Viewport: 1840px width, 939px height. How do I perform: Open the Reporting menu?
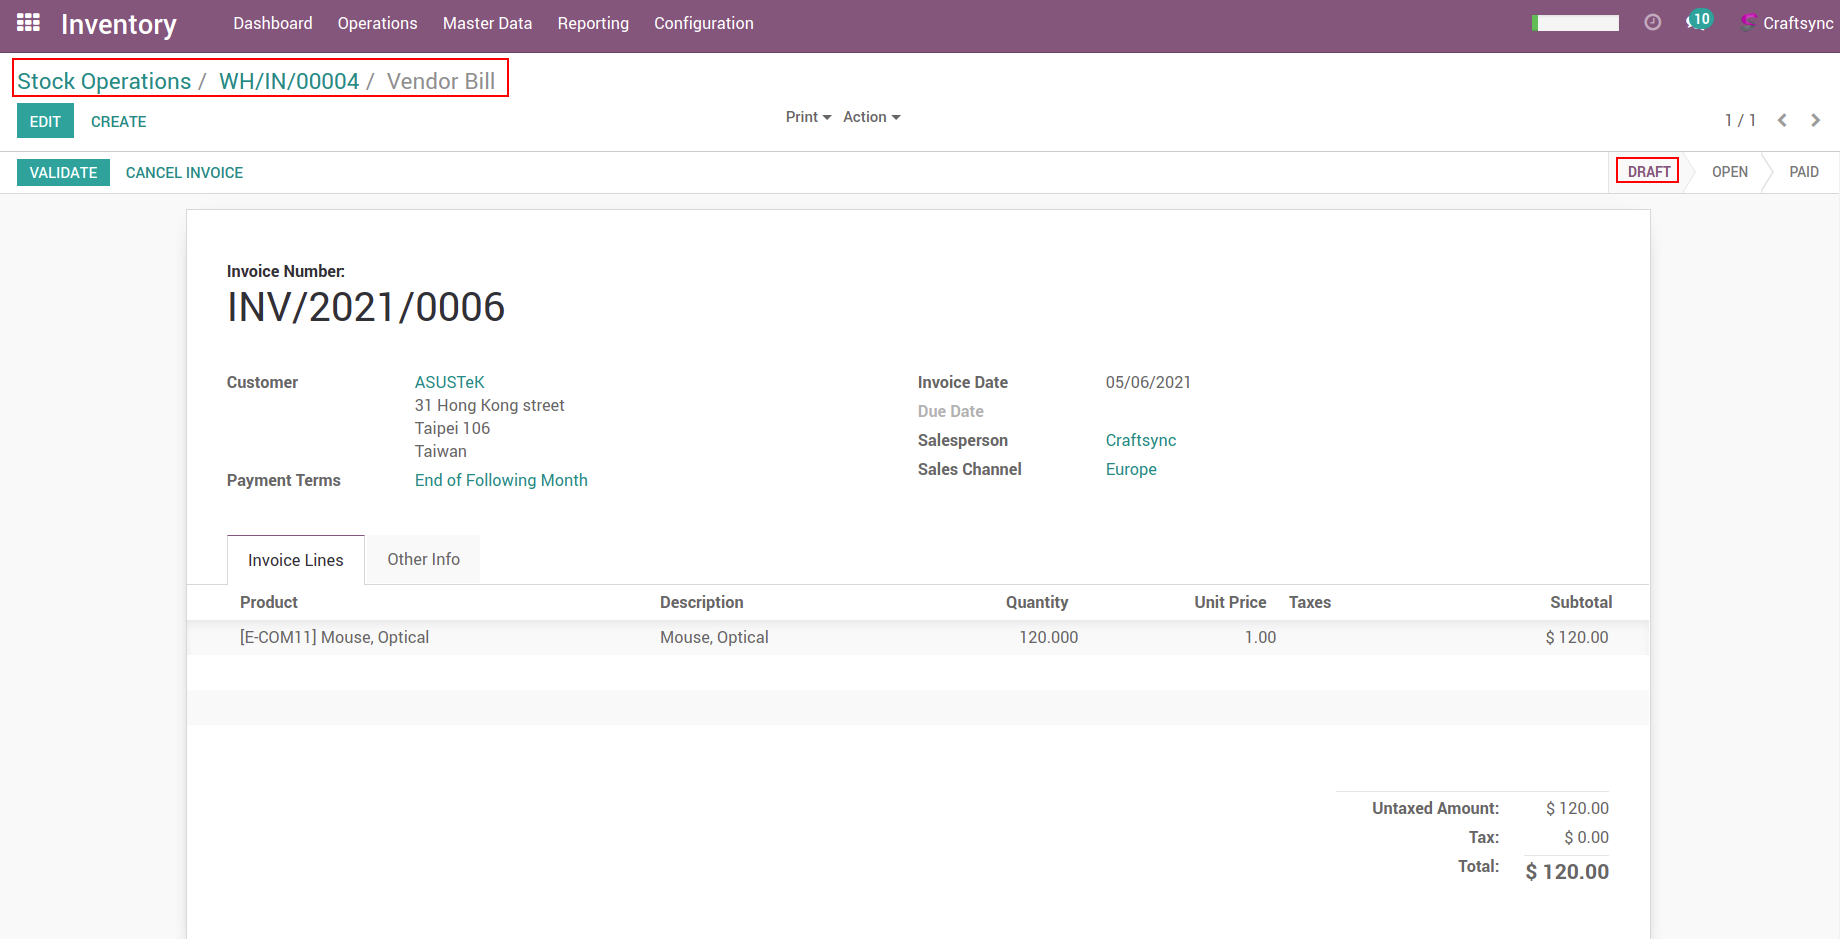593,23
